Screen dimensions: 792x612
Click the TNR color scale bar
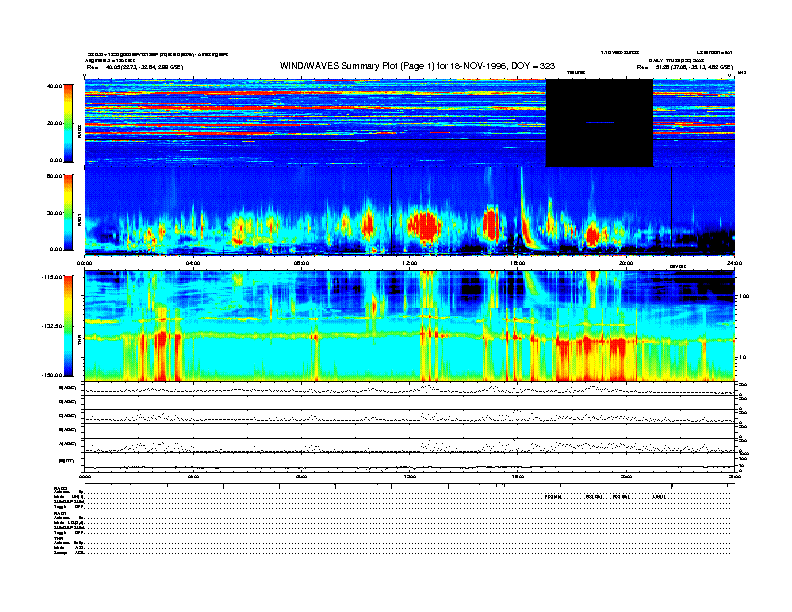68,326
